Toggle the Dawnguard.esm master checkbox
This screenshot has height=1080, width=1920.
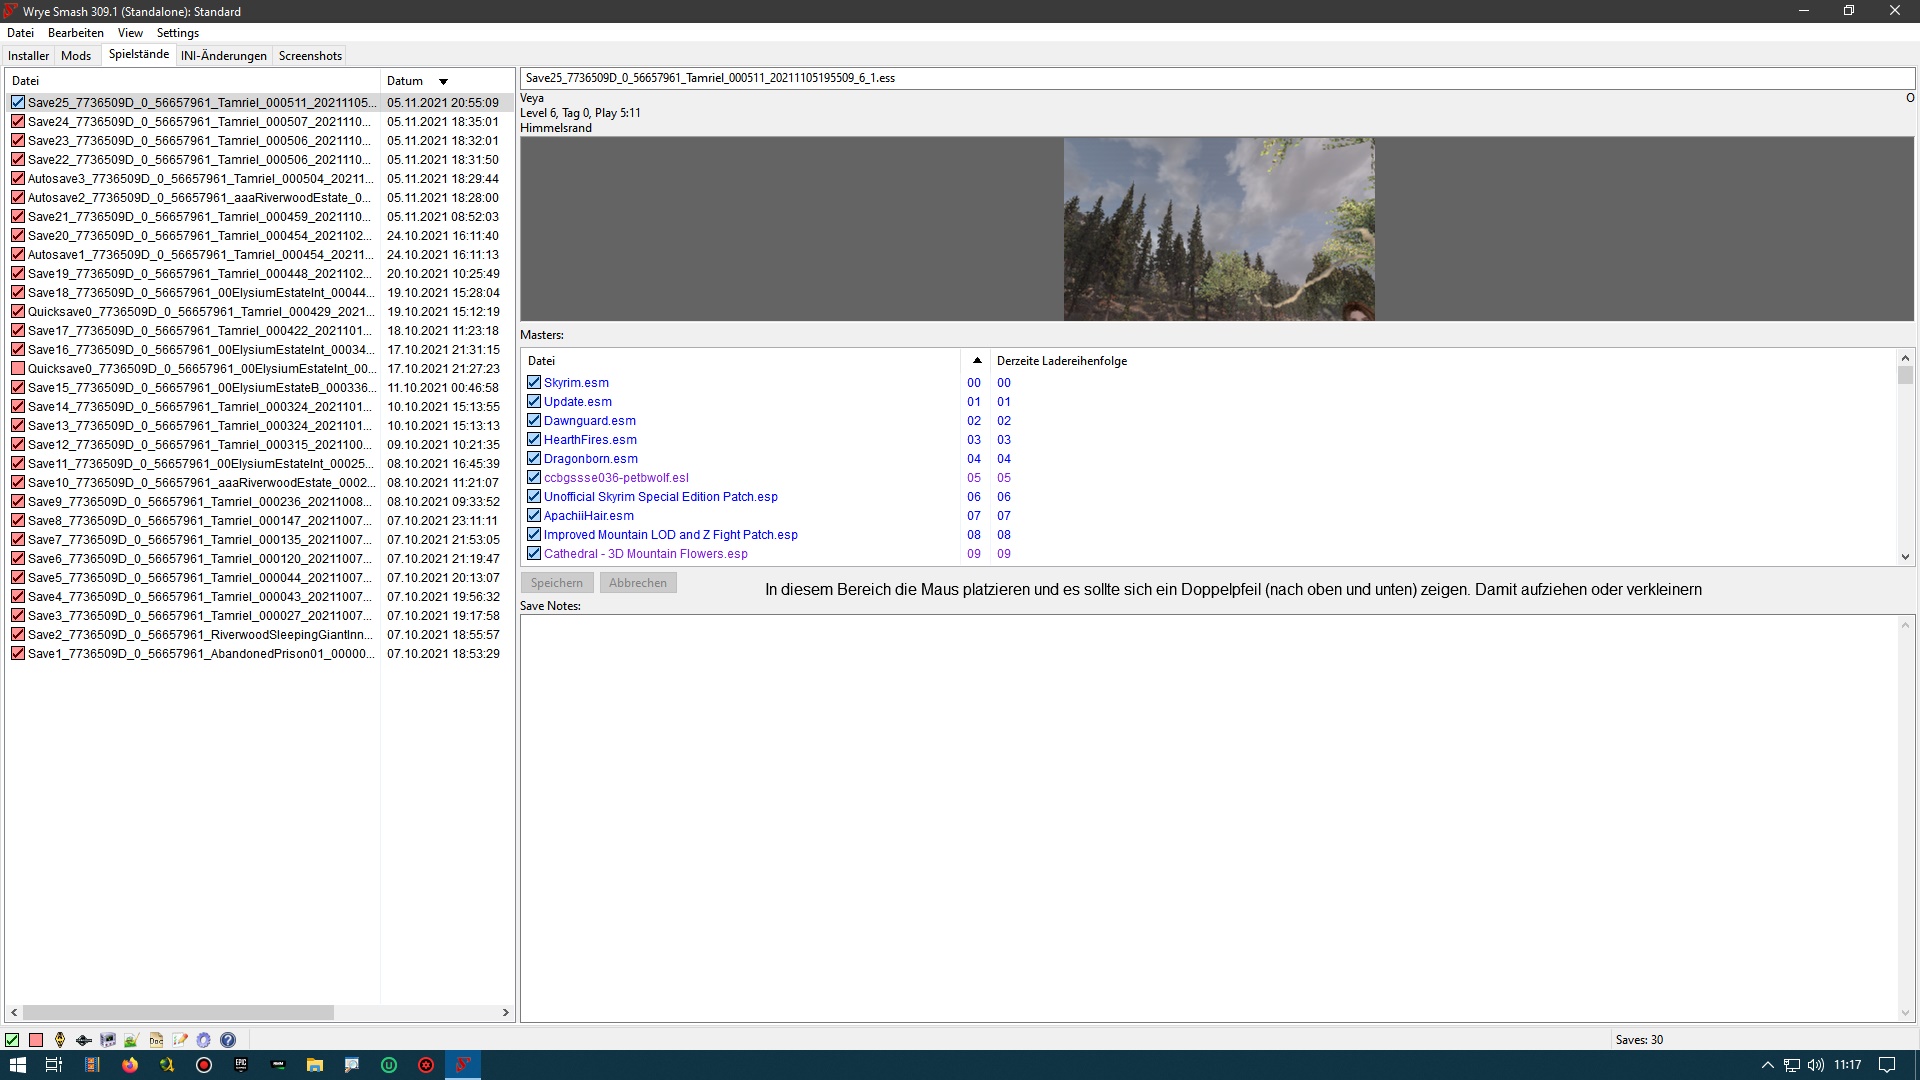534,421
